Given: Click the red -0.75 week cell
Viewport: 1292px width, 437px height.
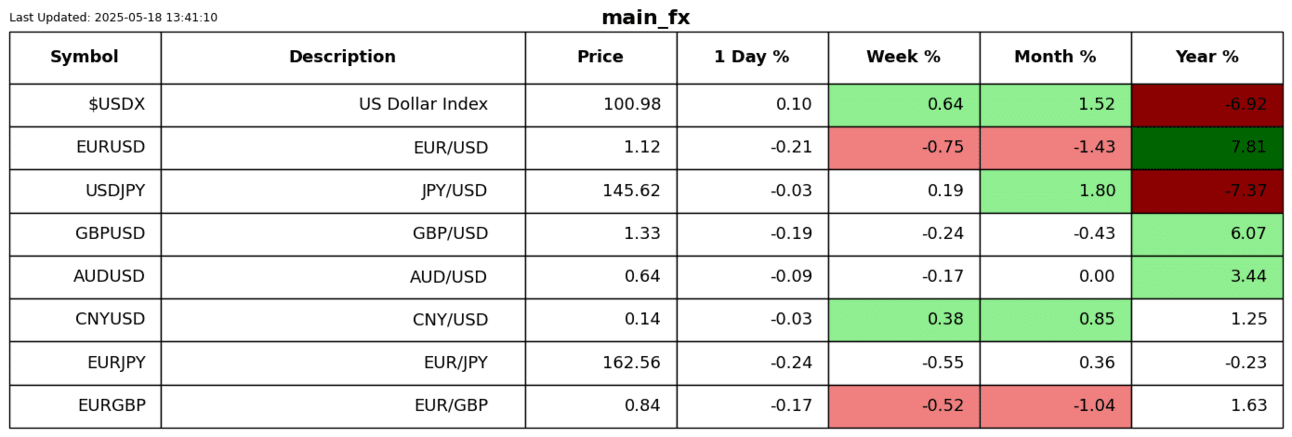Looking at the screenshot, I should click(x=903, y=147).
